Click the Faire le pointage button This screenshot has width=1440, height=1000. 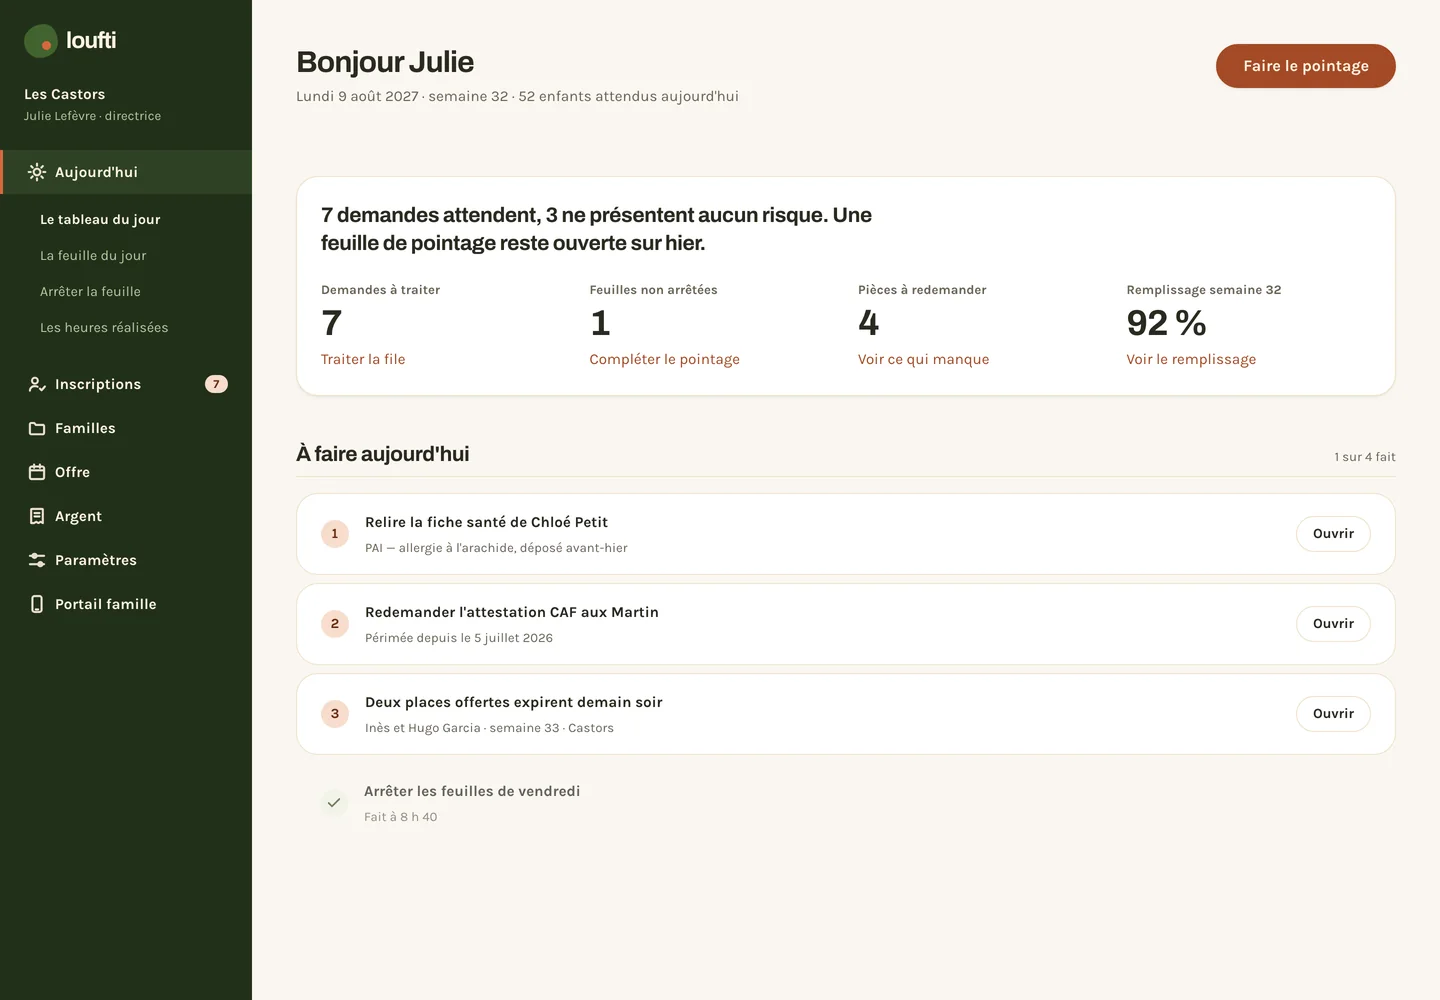pos(1306,66)
